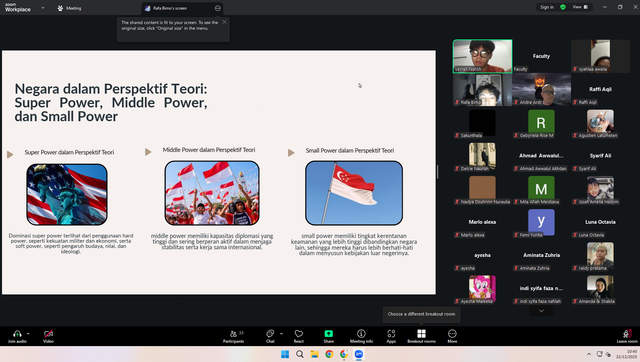This screenshot has height=362, width=640.
Task: Close the shared content size notification
Action: (x=224, y=22)
